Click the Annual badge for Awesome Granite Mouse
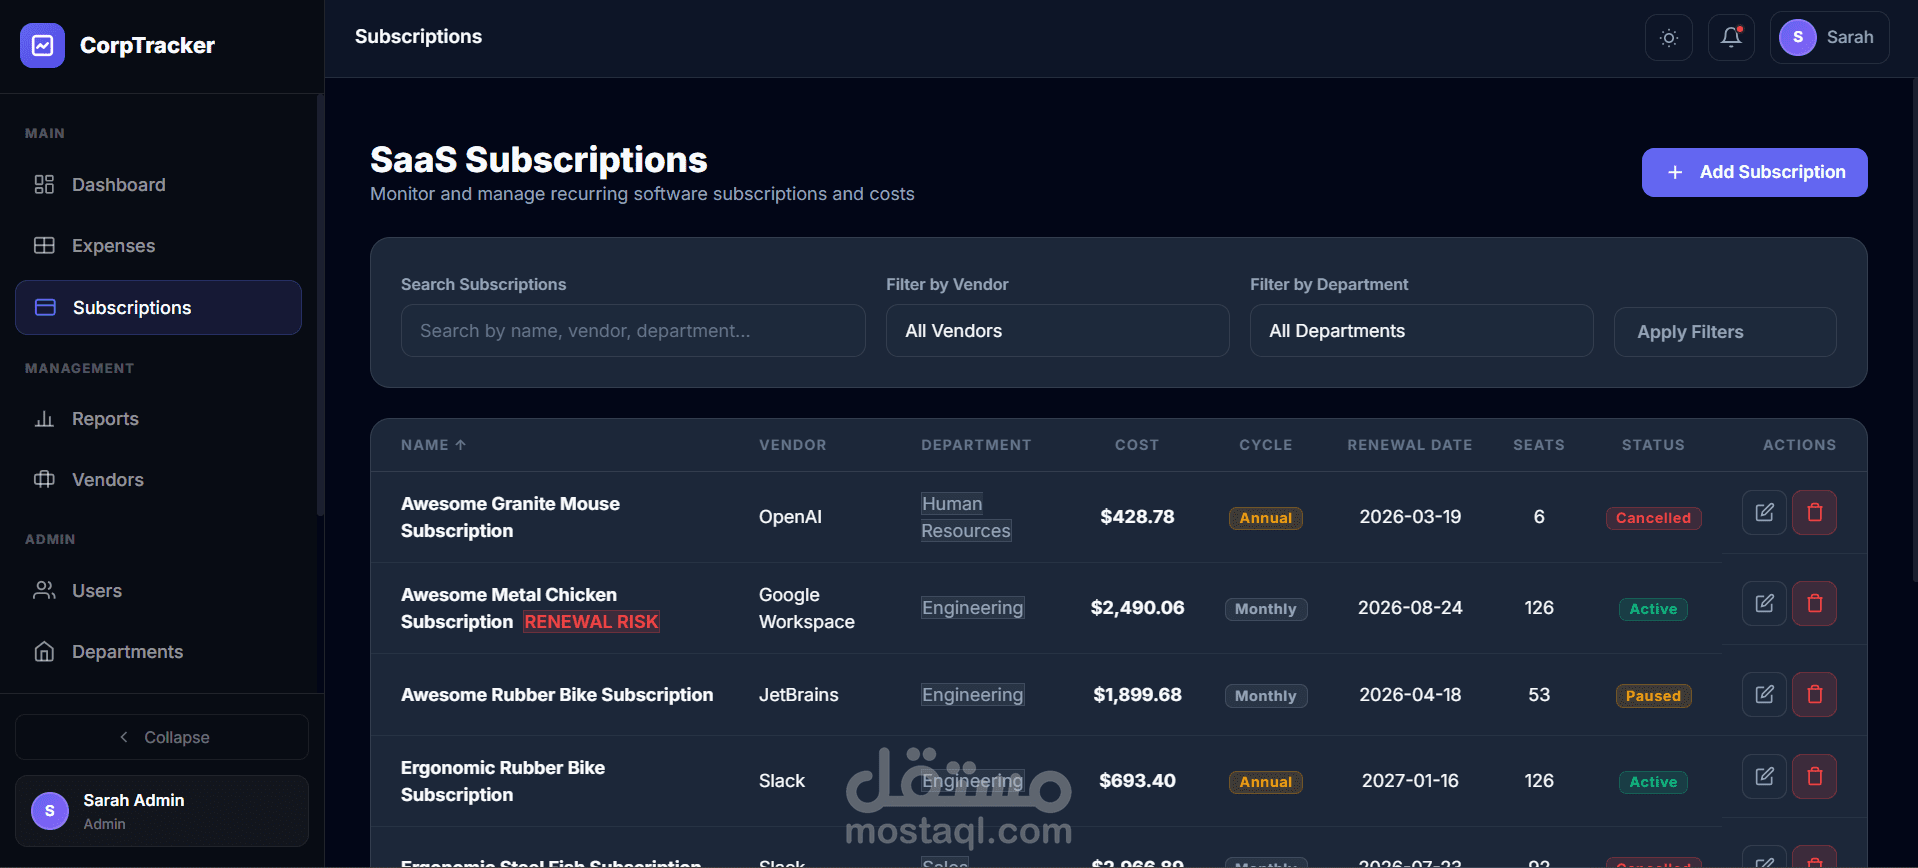Image resolution: width=1918 pixels, height=868 pixels. (1265, 518)
